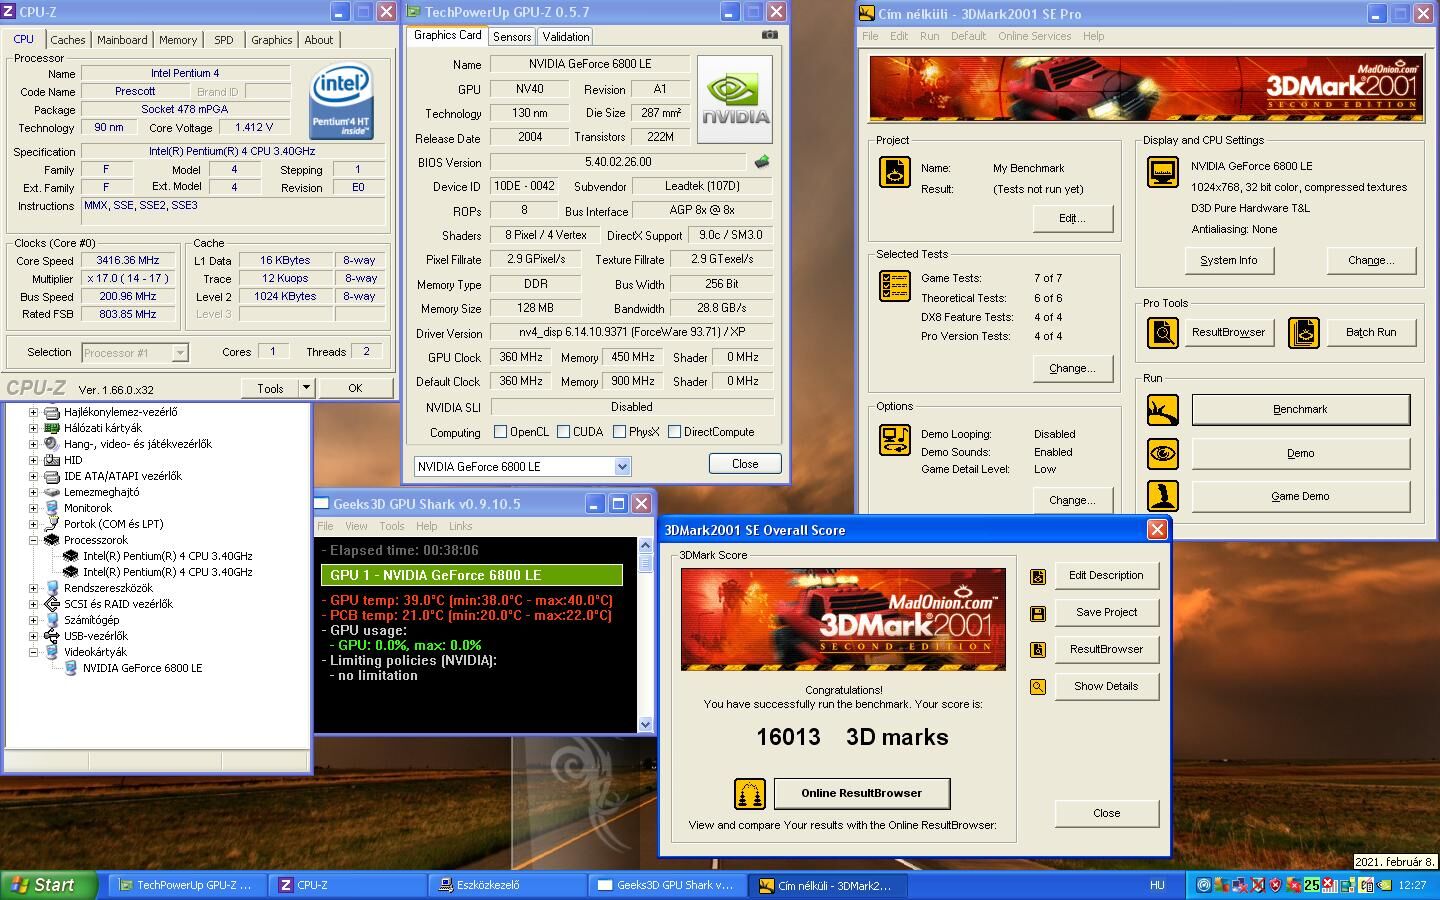Screen dimensions: 1440x900
Task: Open TechPowerUp GPU-Z from the taskbar
Action: point(186,885)
